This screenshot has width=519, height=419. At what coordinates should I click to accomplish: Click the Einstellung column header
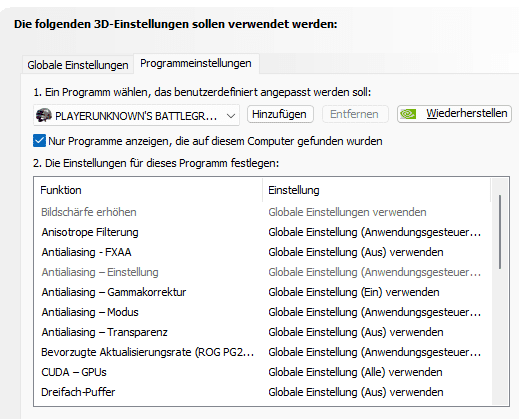377,190
